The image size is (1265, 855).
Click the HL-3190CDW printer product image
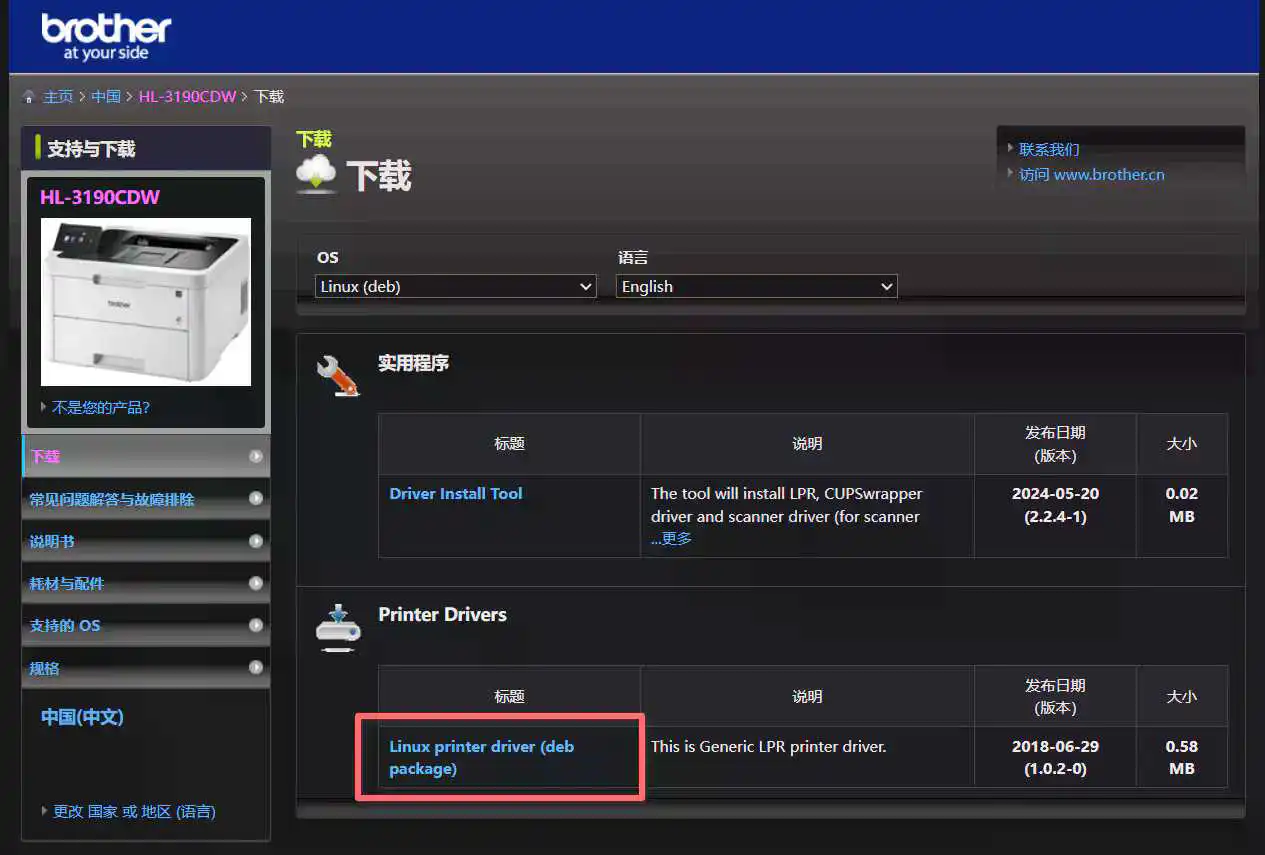coord(146,301)
